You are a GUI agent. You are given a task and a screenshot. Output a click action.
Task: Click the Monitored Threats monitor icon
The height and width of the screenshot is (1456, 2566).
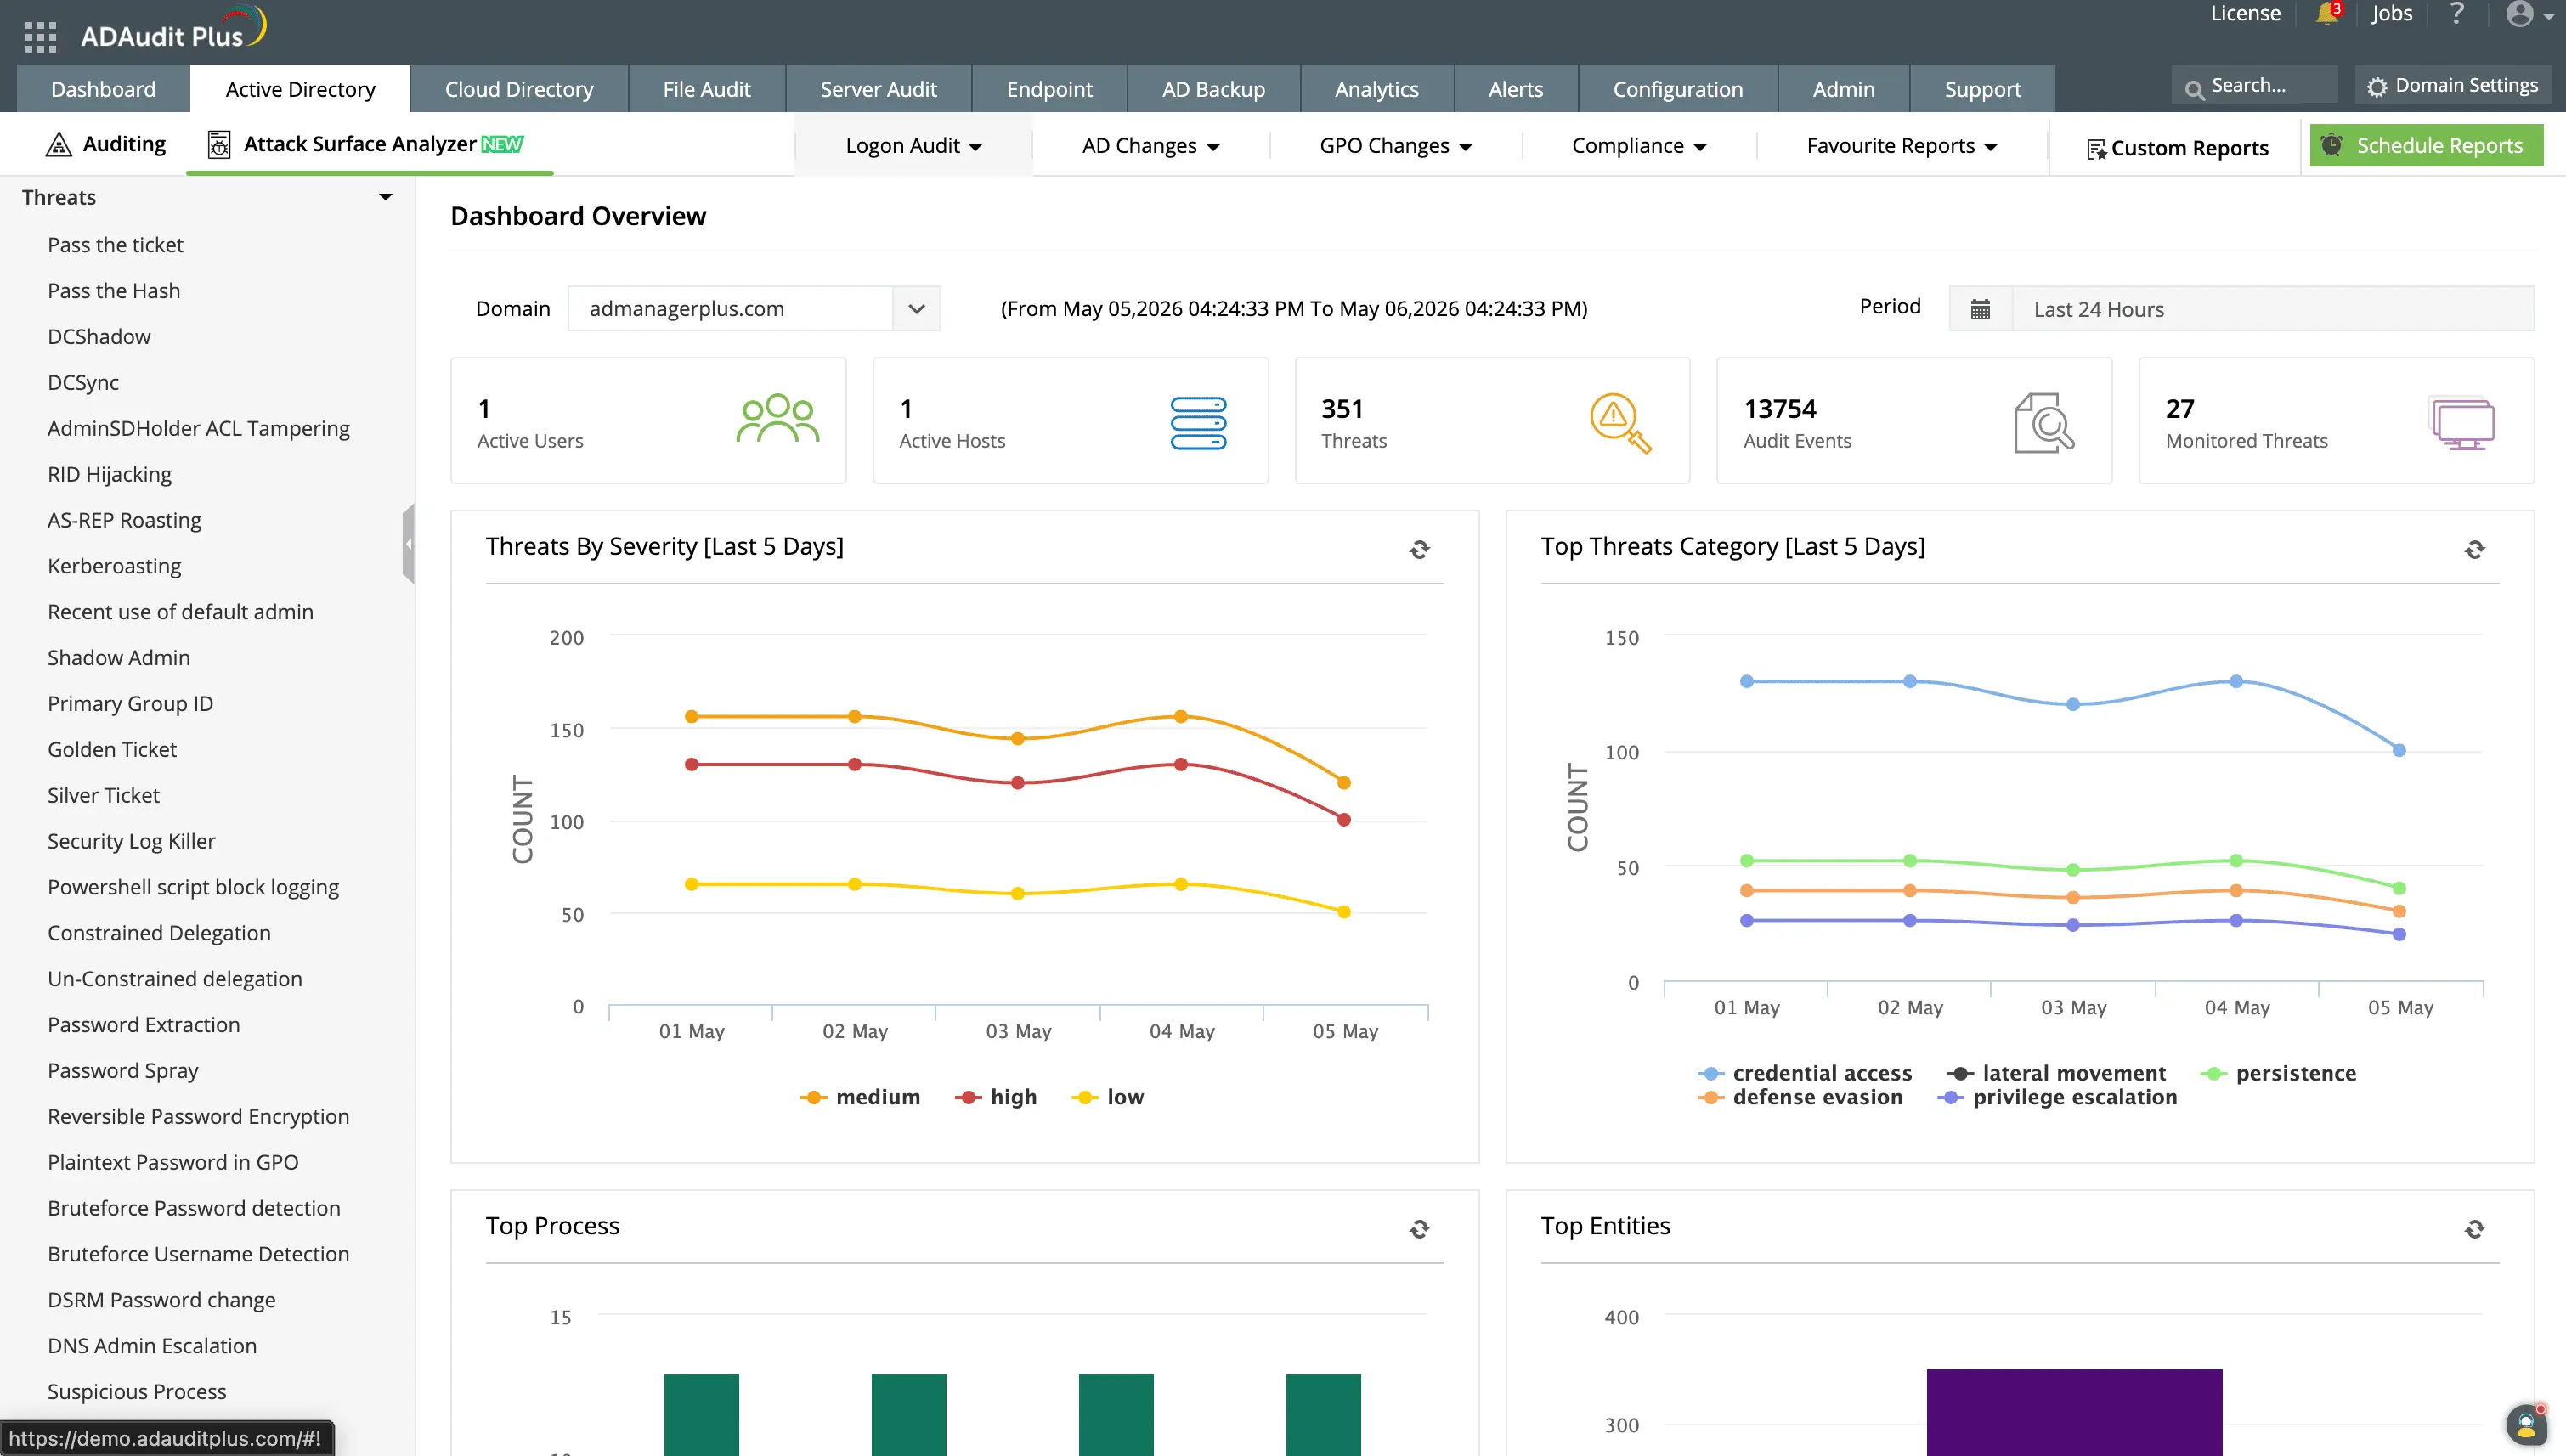[2462, 424]
